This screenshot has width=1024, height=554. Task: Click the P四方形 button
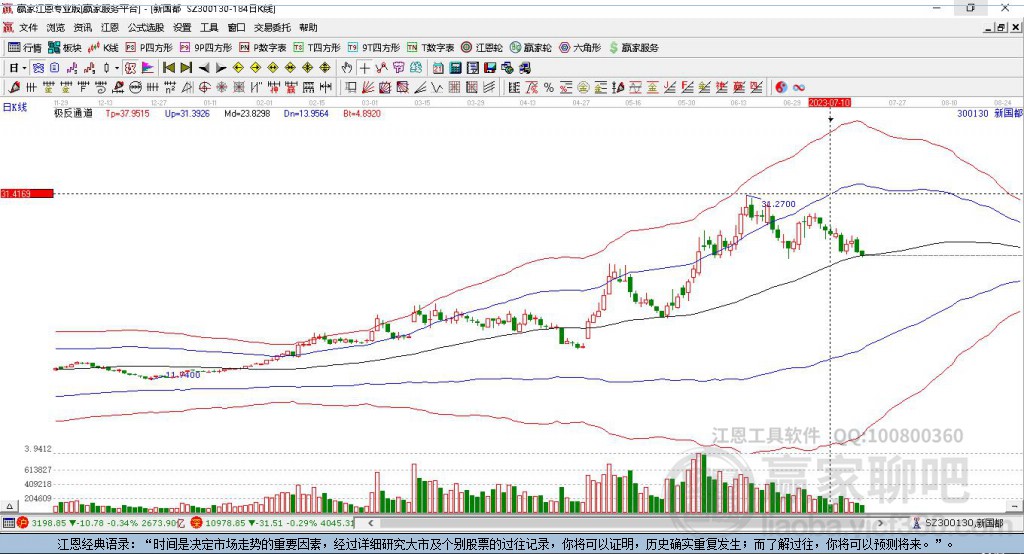coord(149,47)
